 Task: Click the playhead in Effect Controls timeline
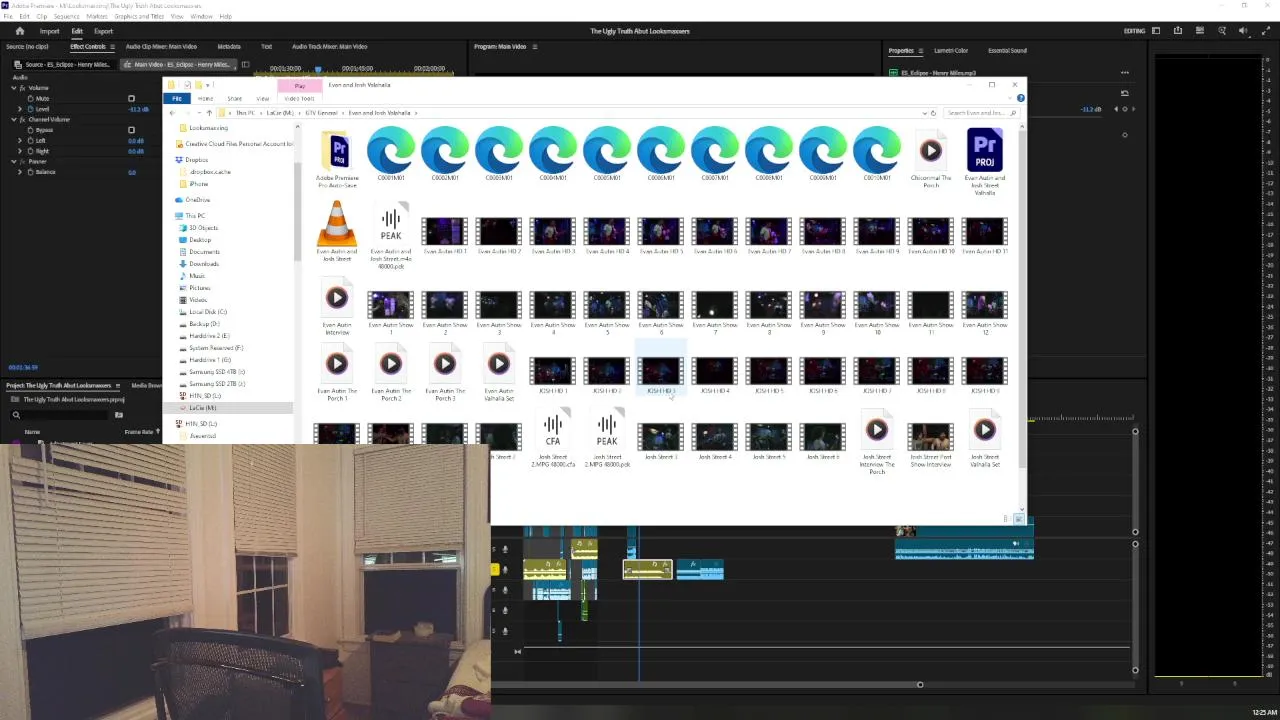pos(318,69)
